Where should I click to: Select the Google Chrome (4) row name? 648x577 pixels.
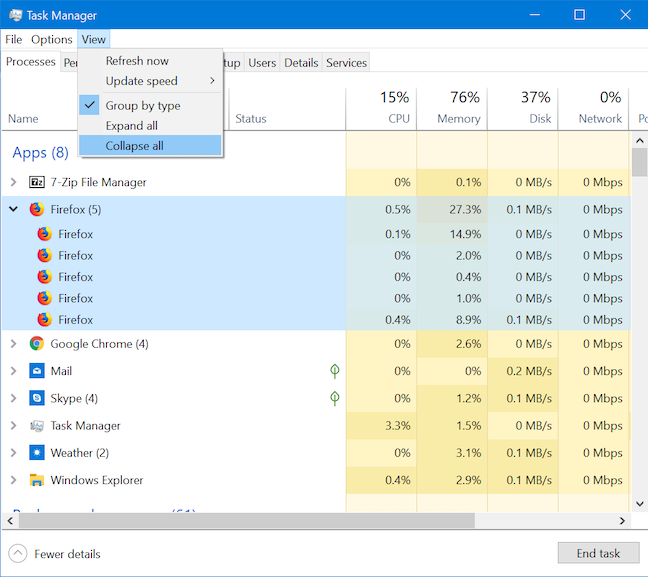pyautogui.click(x=99, y=343)
